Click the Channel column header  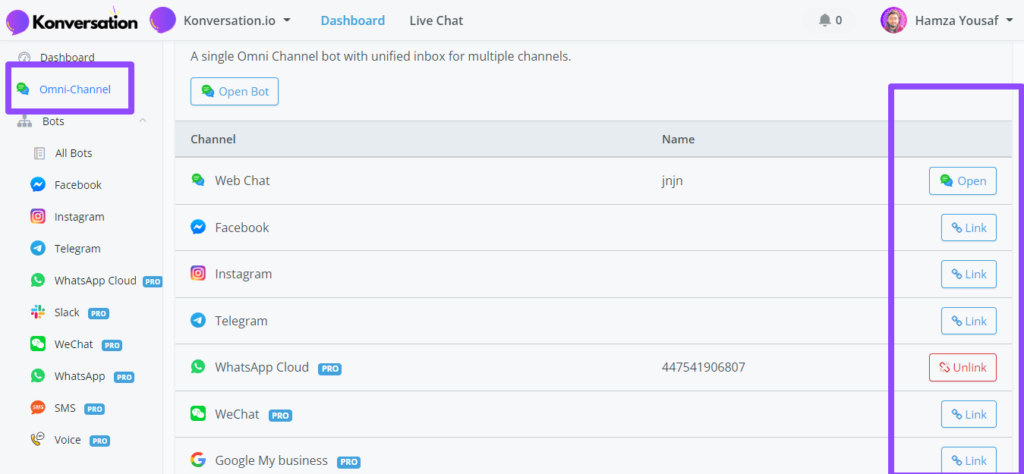213,139
